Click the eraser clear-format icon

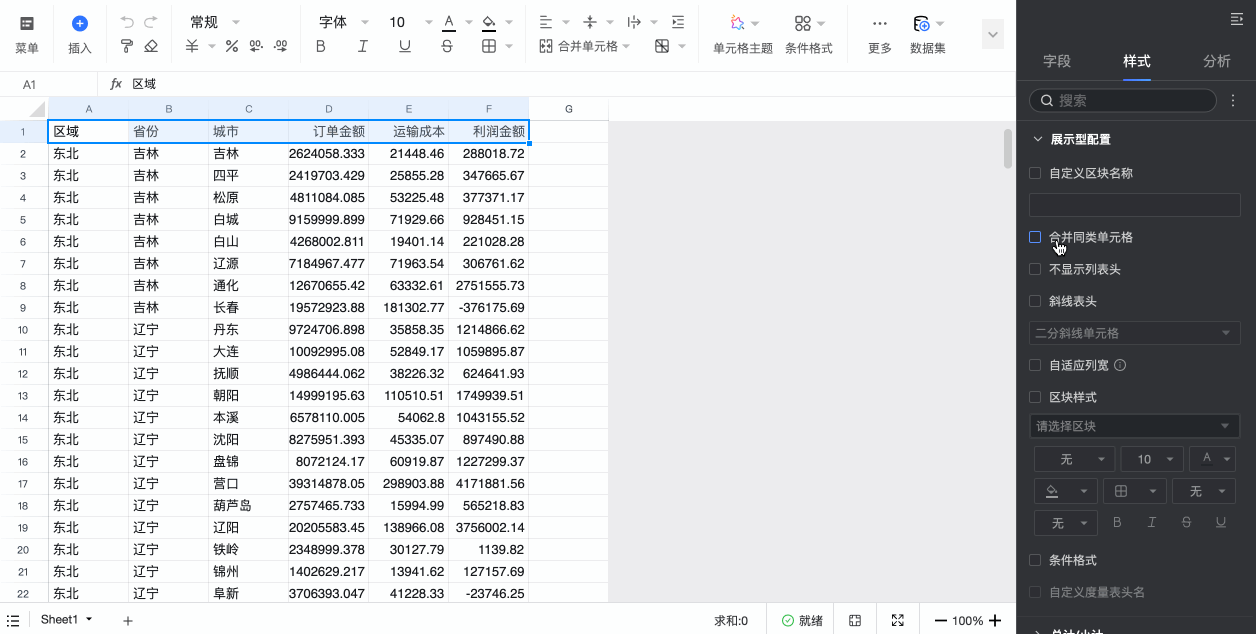tap(151, 46)
